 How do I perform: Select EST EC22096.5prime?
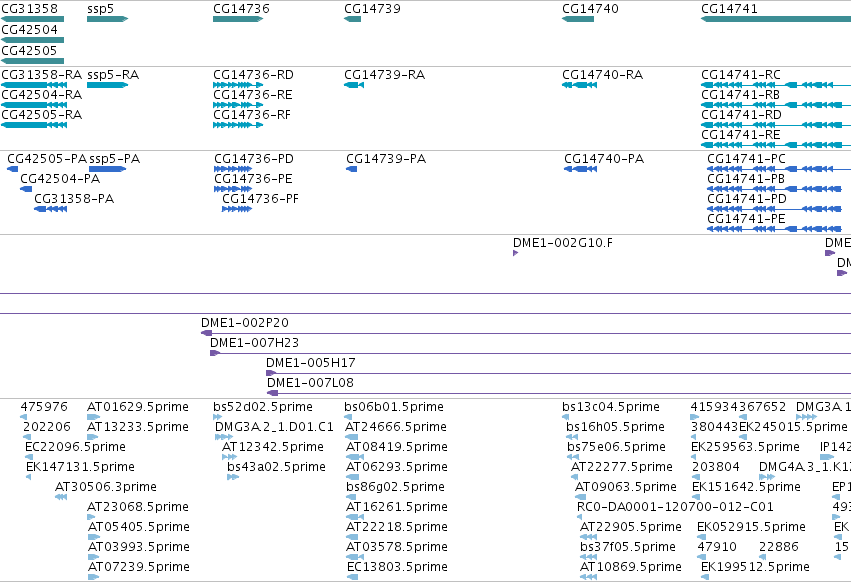pyautogui.click(x=28, y=457)
